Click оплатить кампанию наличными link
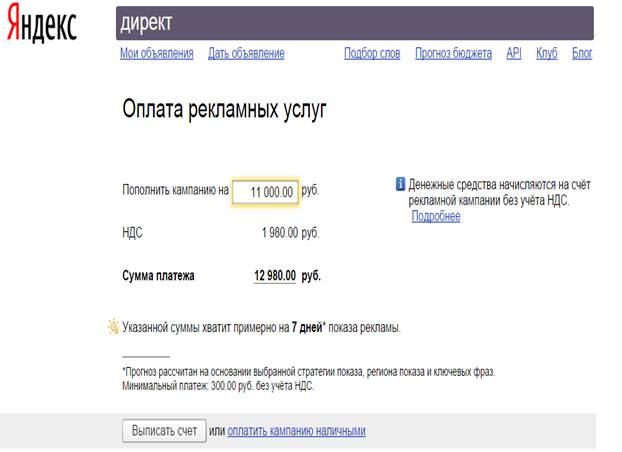Viewport: 622px width, 452px height. [296, 431]
